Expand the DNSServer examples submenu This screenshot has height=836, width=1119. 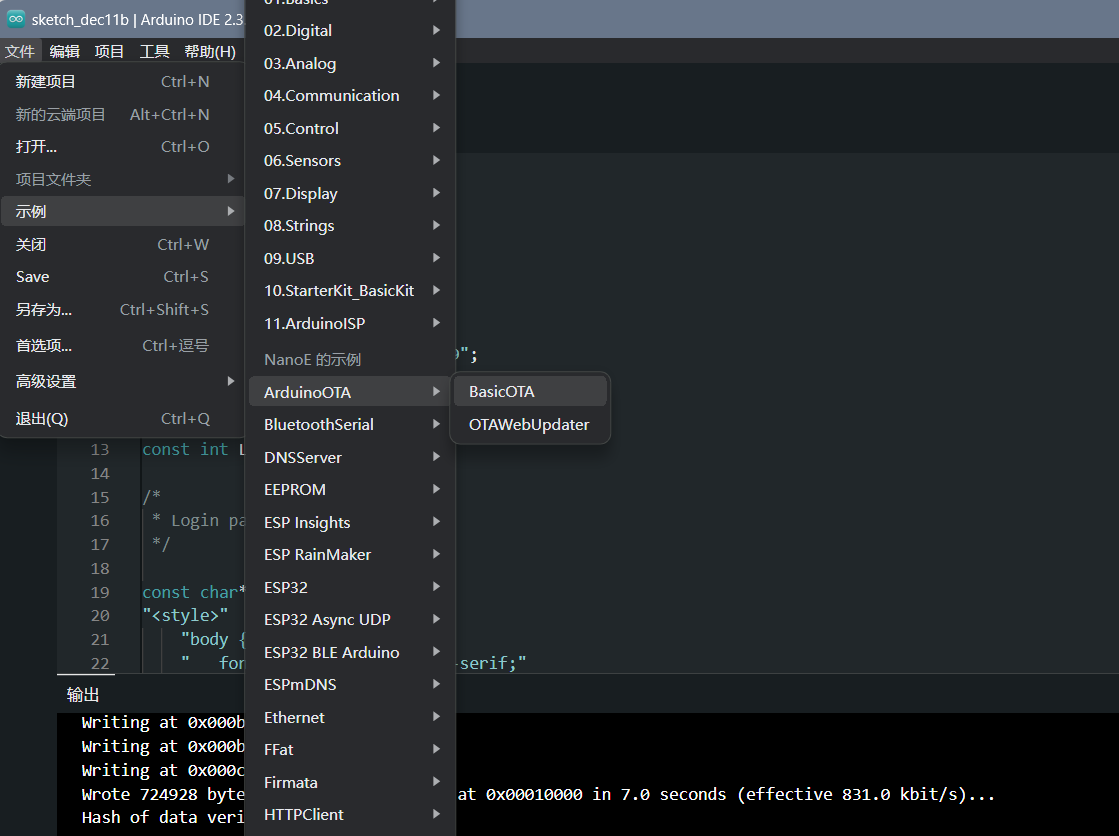pyautogui.click(x=350, y=457)
